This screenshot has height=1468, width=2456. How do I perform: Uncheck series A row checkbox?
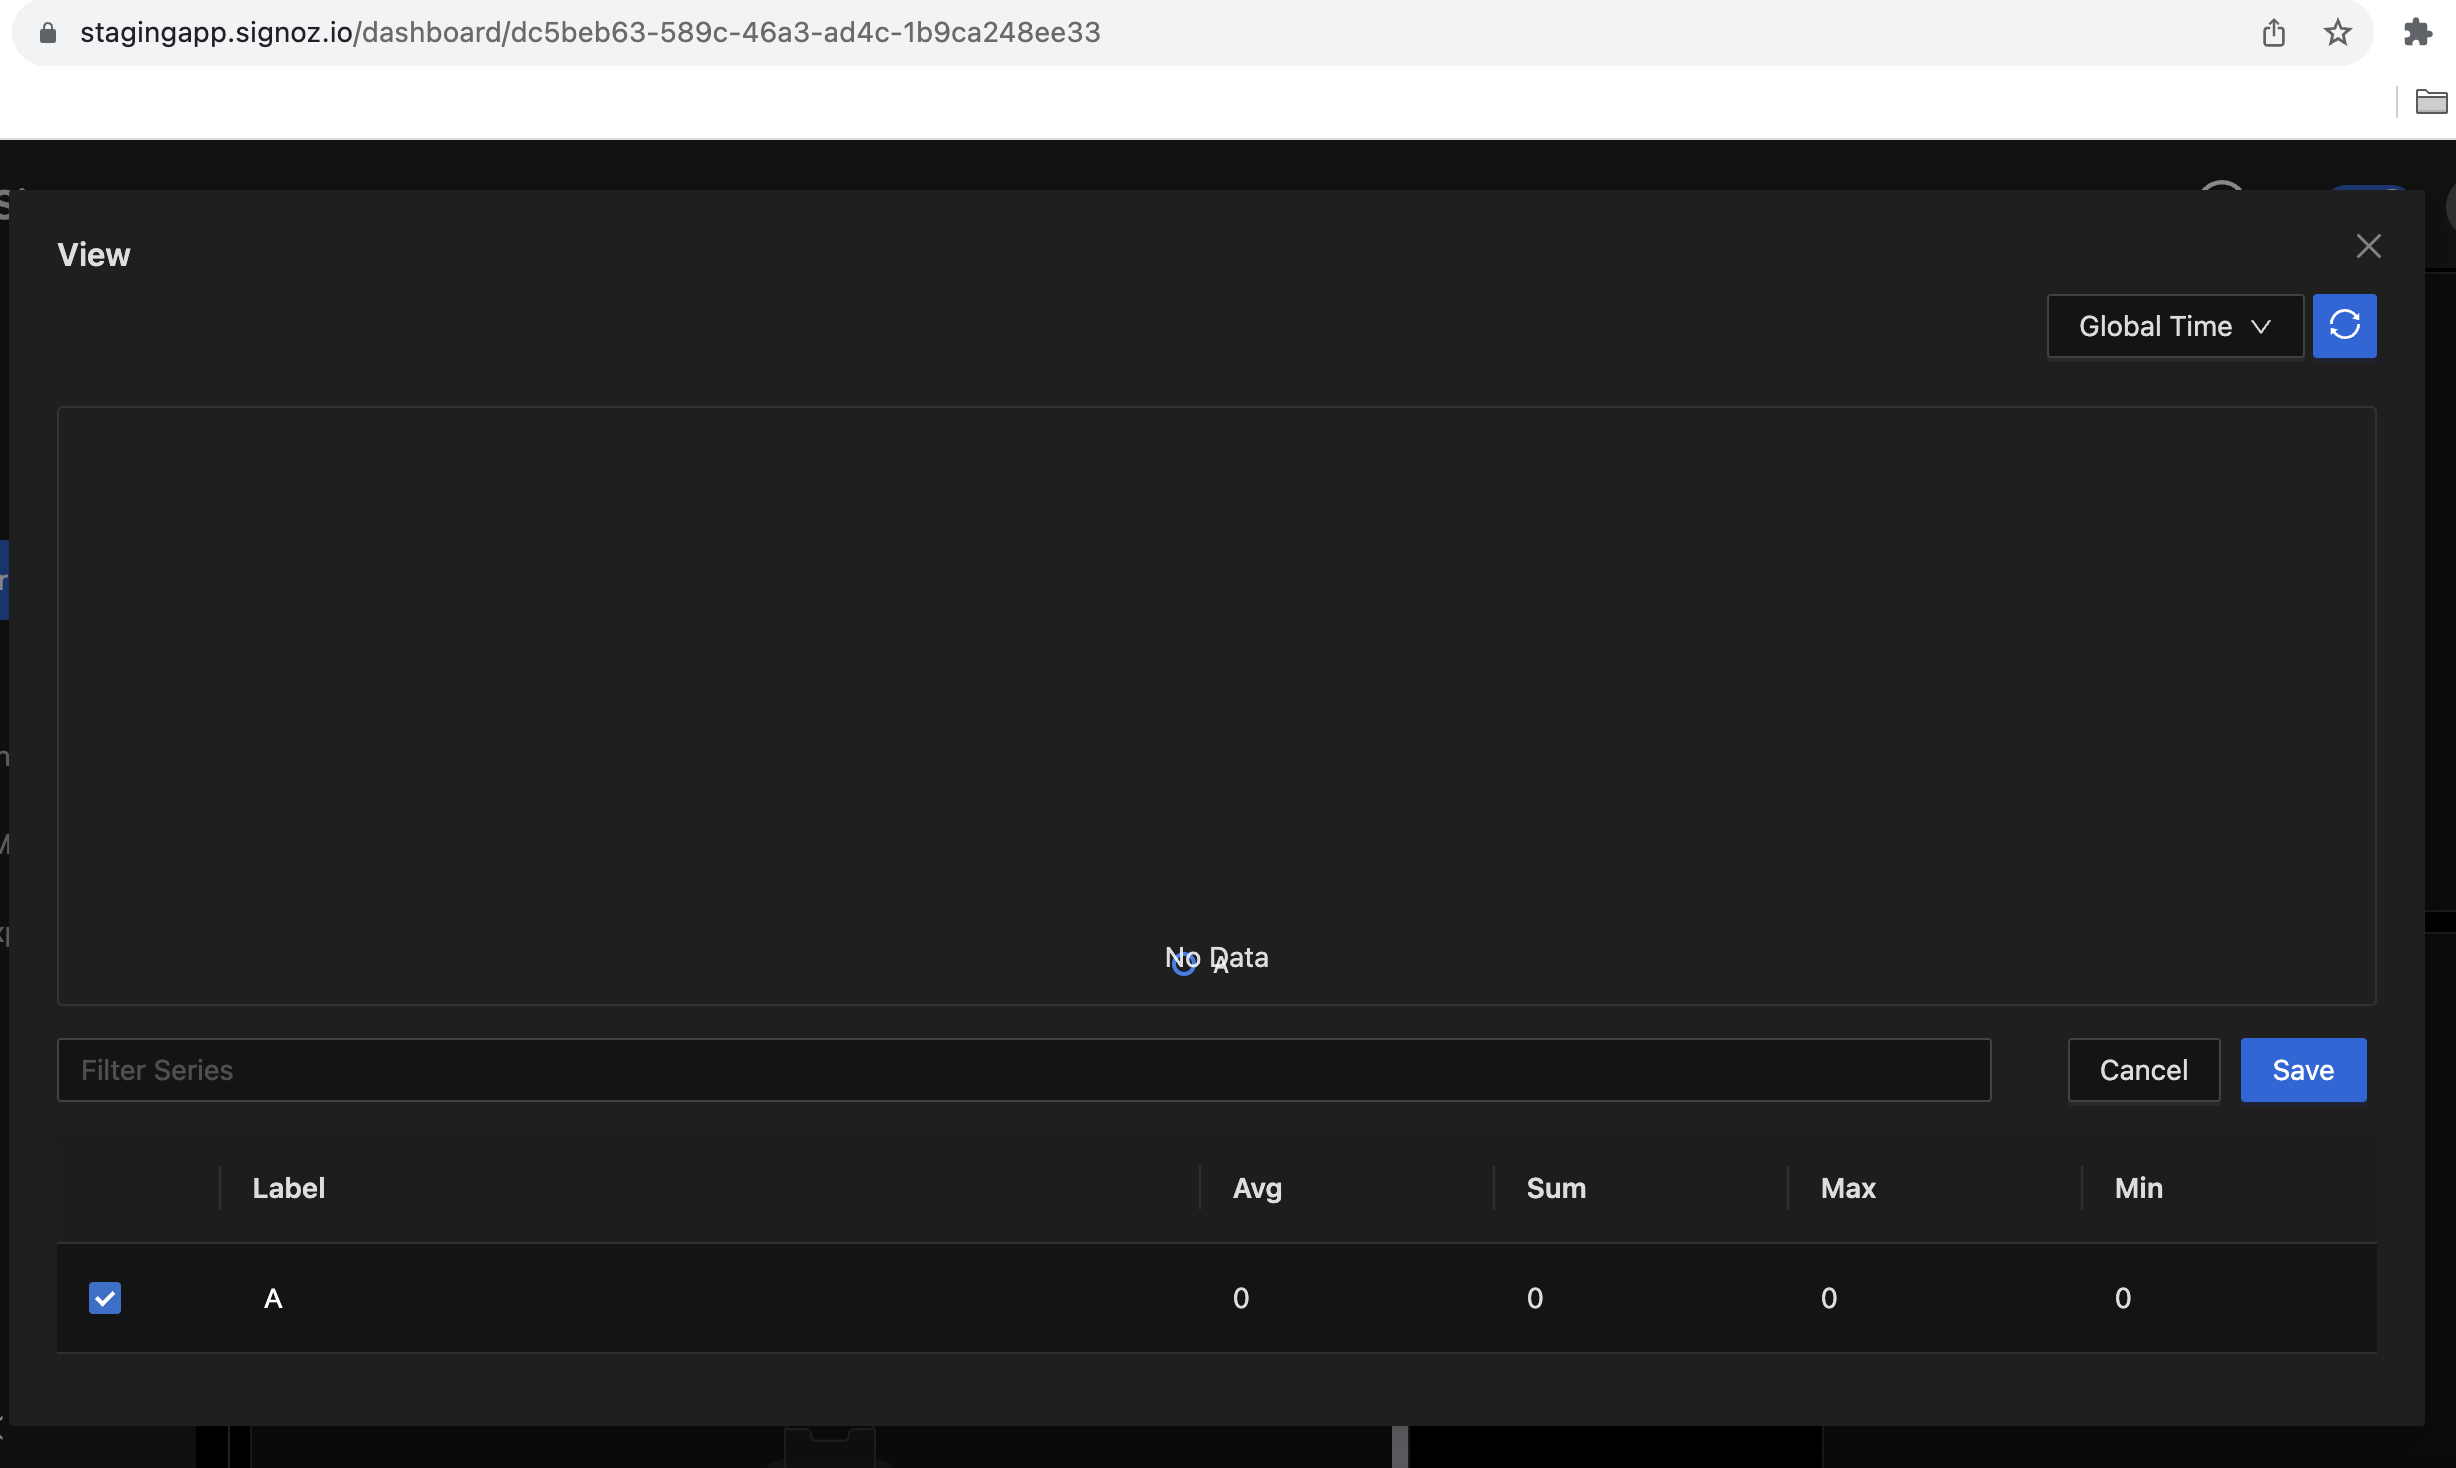[x=105, y=1297]
